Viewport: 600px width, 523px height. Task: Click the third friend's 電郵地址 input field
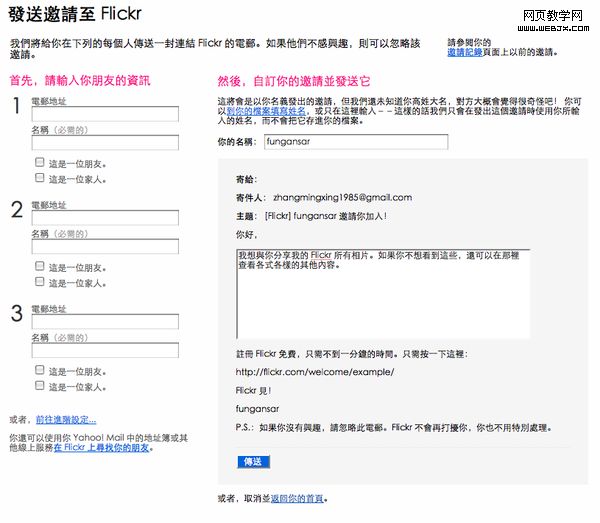(105, 323)
